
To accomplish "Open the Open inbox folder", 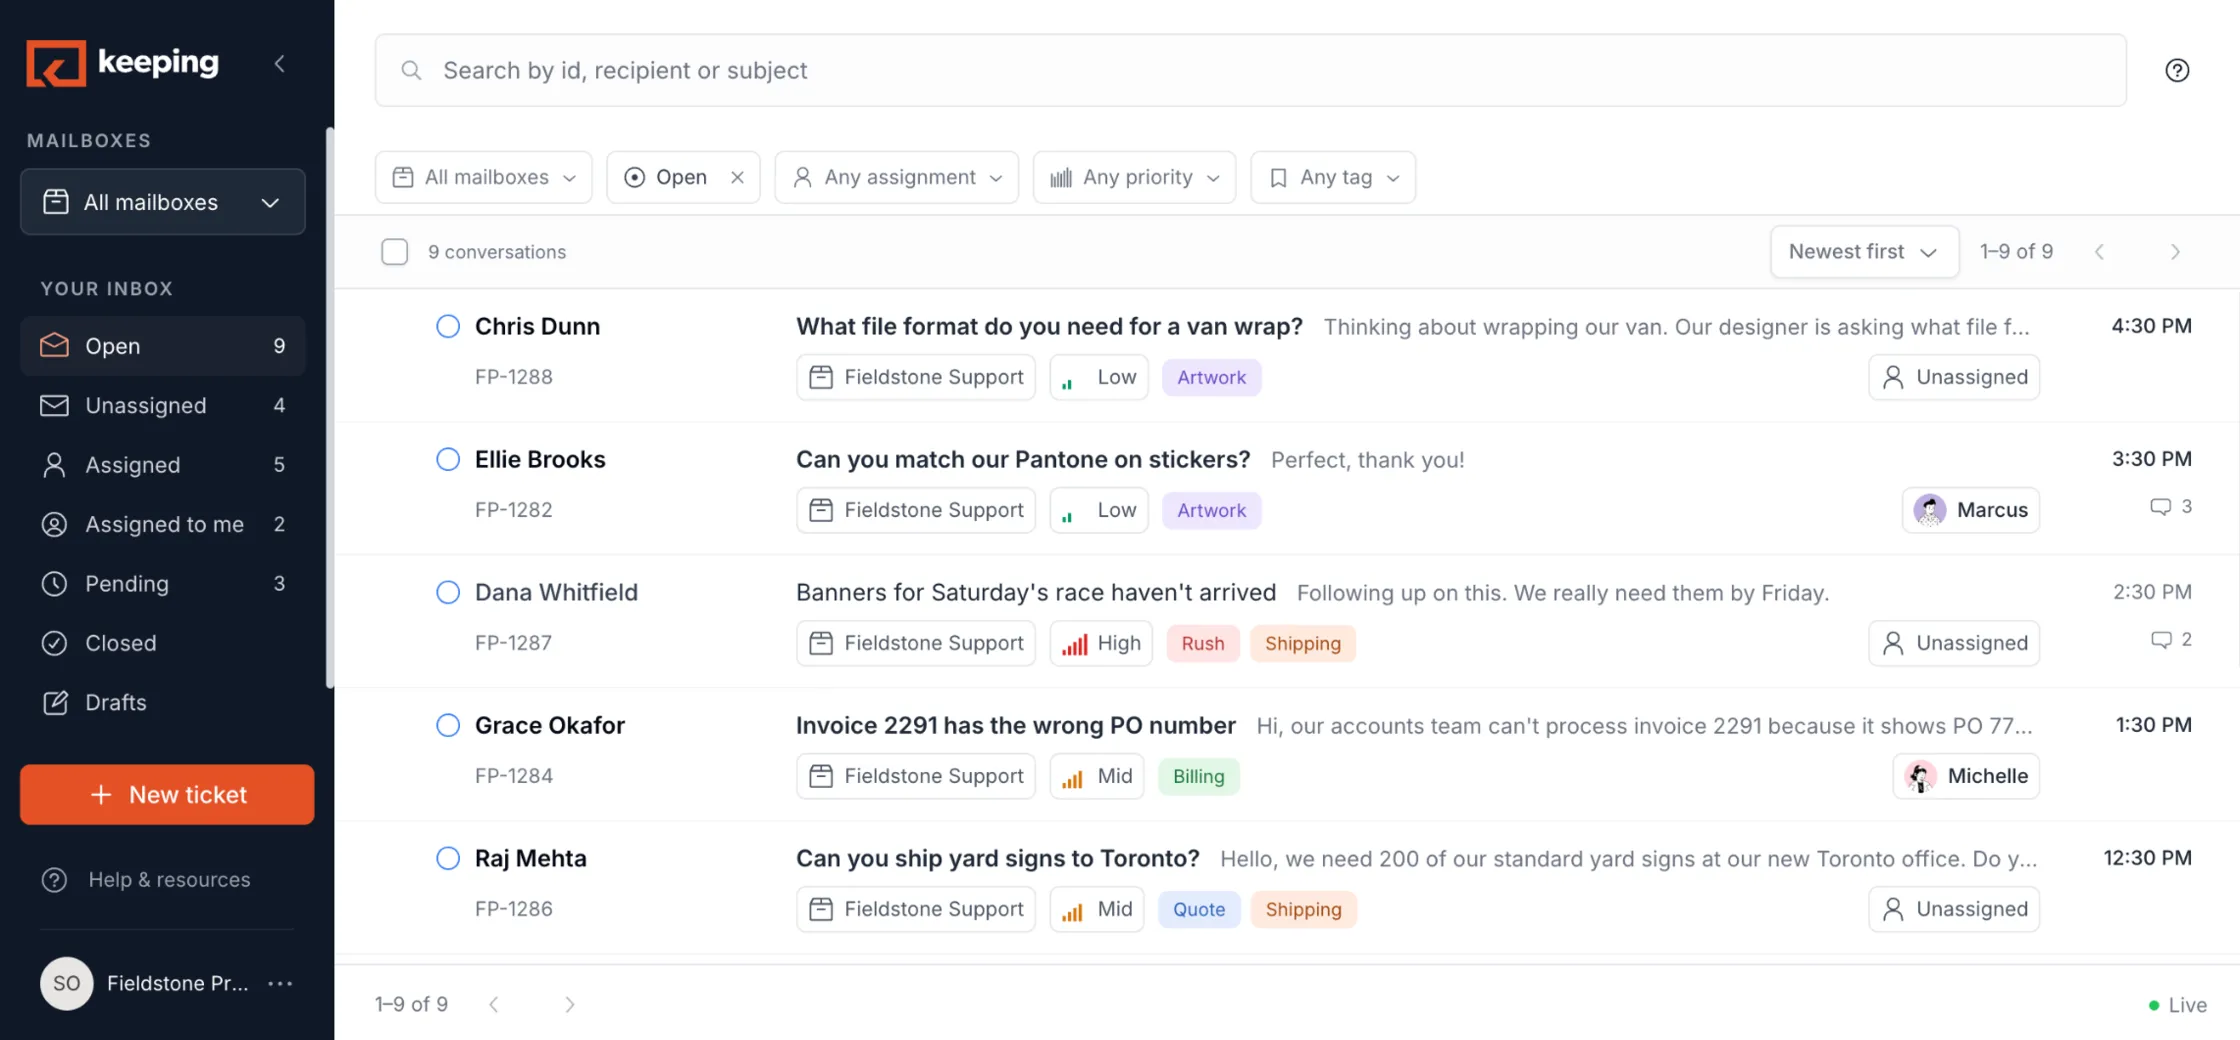I will pyautogui.click(x=163, y=346).
